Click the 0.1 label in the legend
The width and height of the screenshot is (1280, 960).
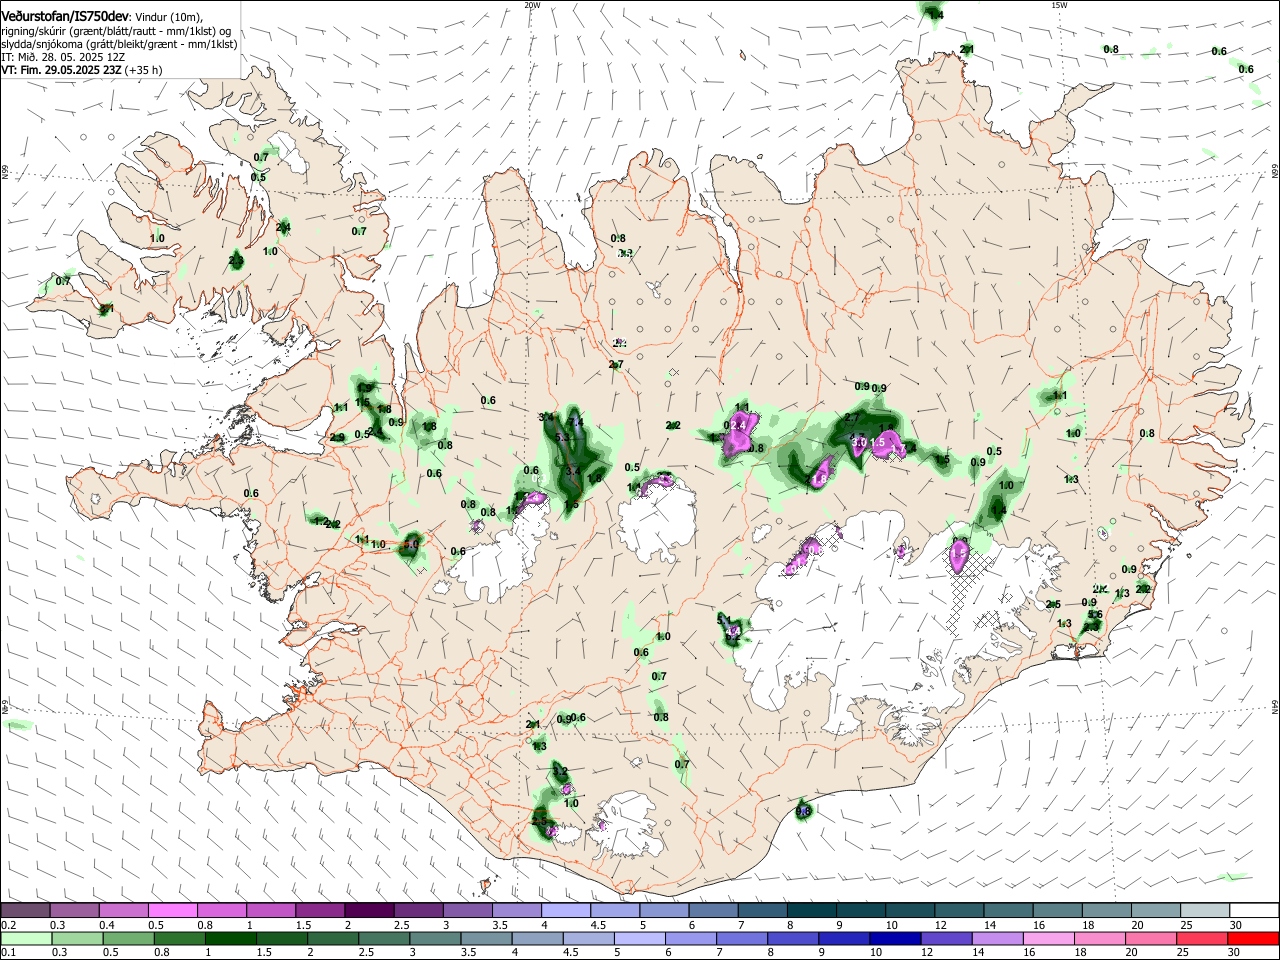click(x=6, y=953)
